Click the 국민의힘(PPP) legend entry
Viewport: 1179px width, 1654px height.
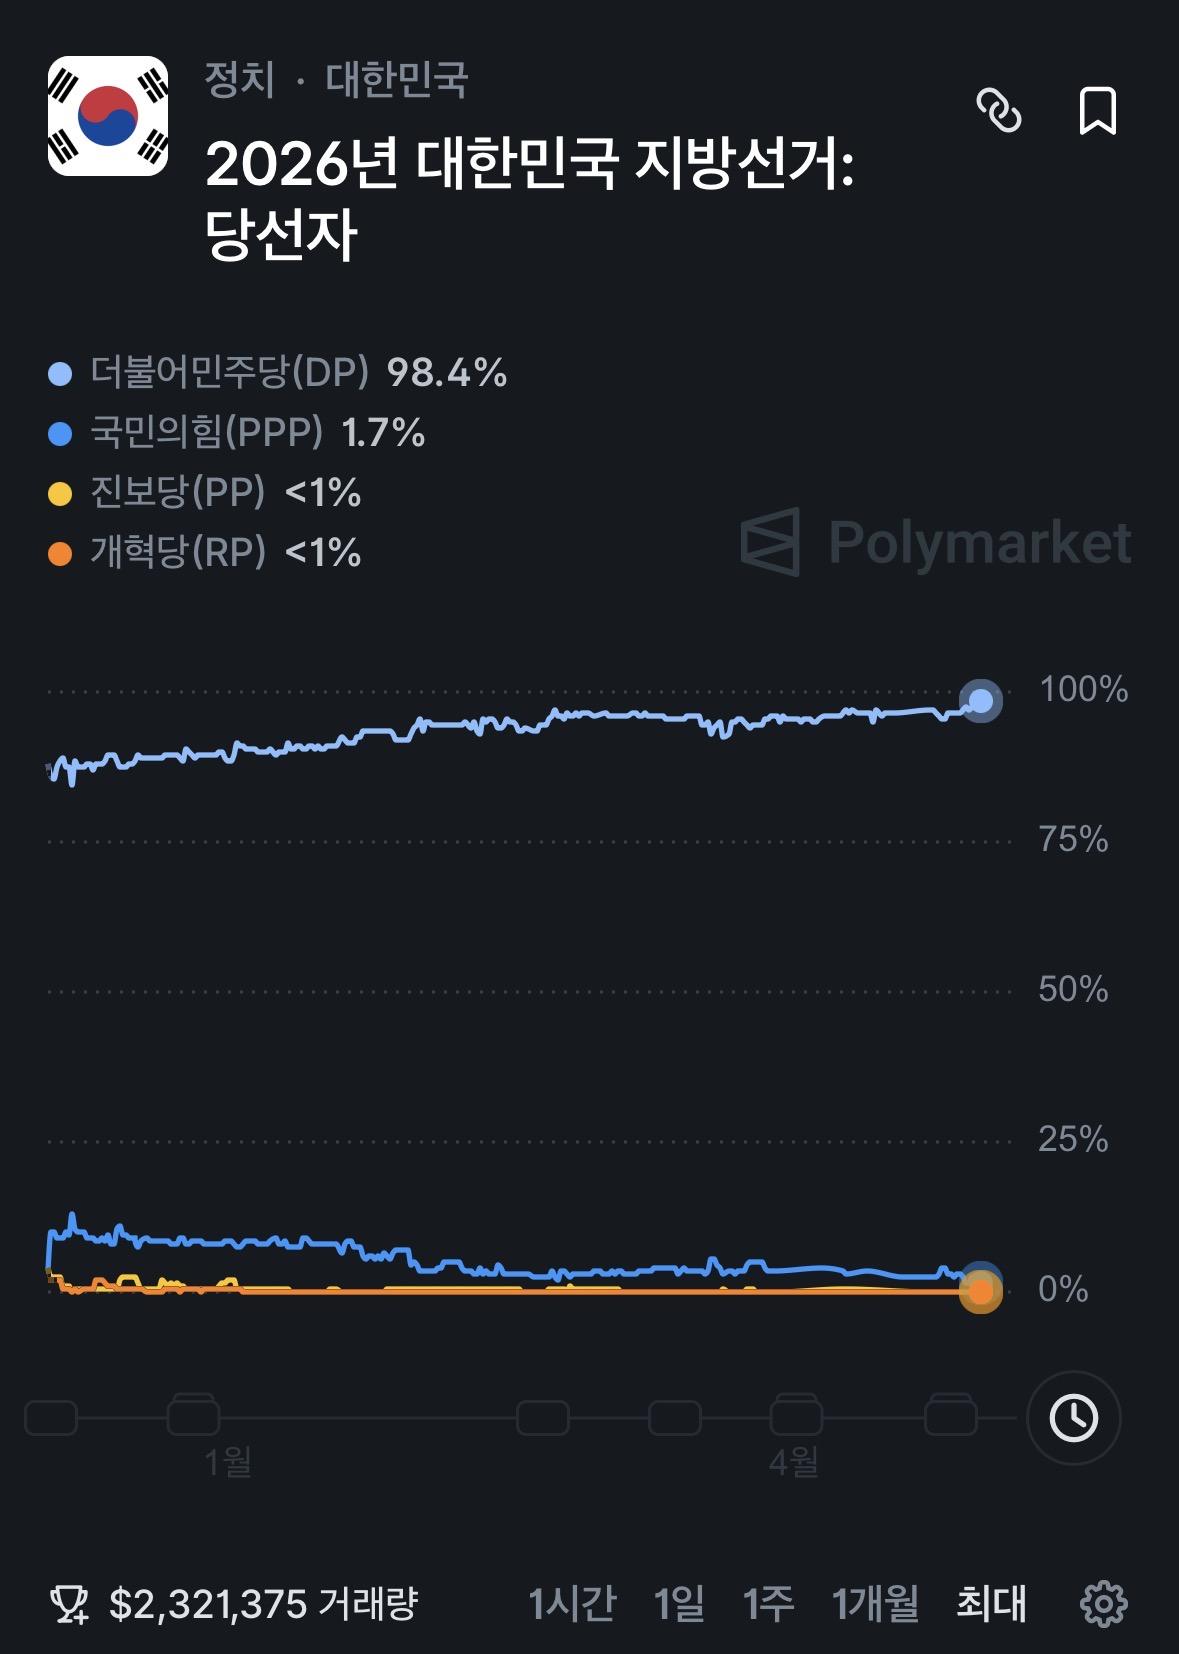coord(207,433)
